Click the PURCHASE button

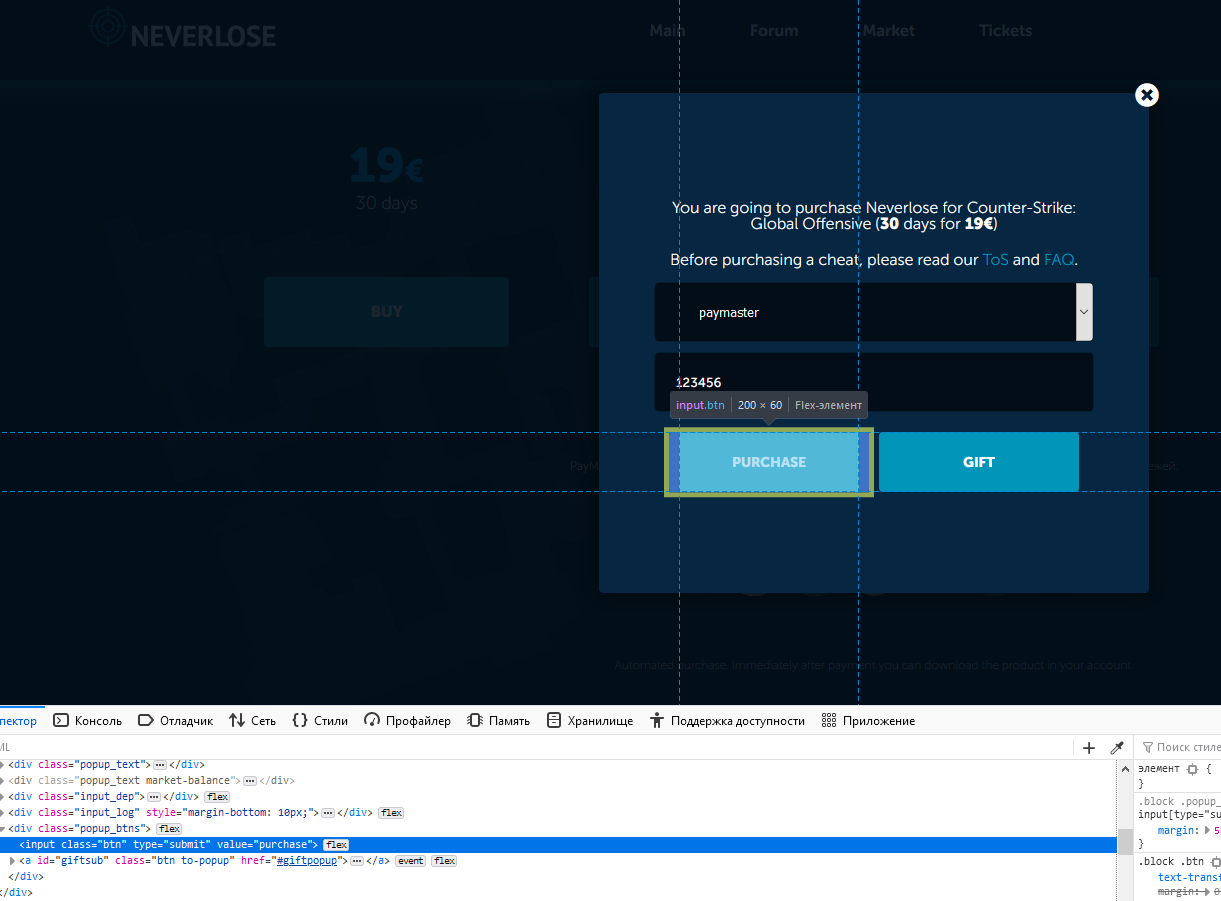[769, 462]
